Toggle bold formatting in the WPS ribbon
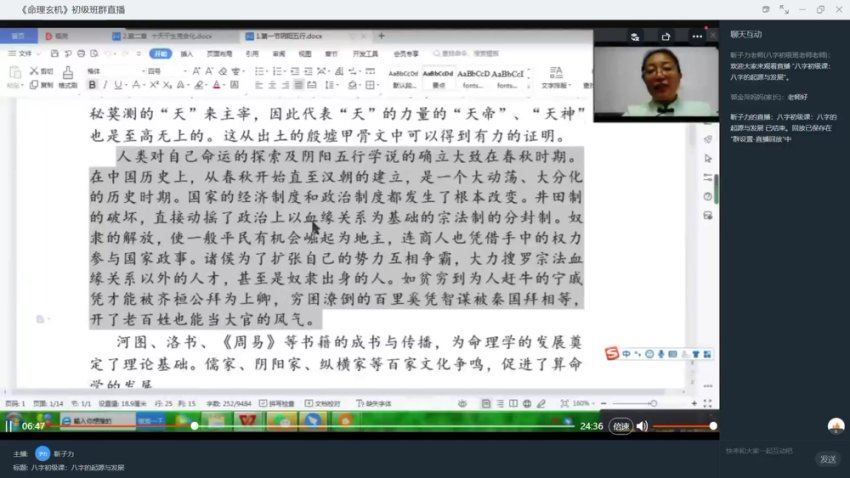Image resolution: width=850 pixels, height=478 pixels. tap(90, 85)
